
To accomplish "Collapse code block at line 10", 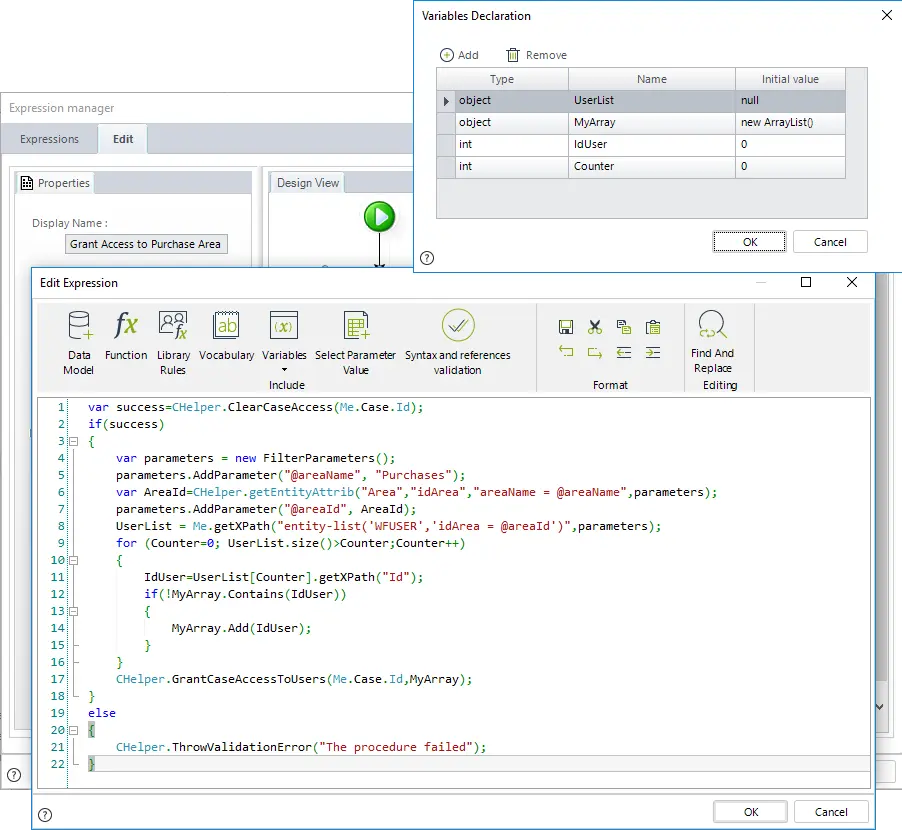I will (x=74, y=560).
